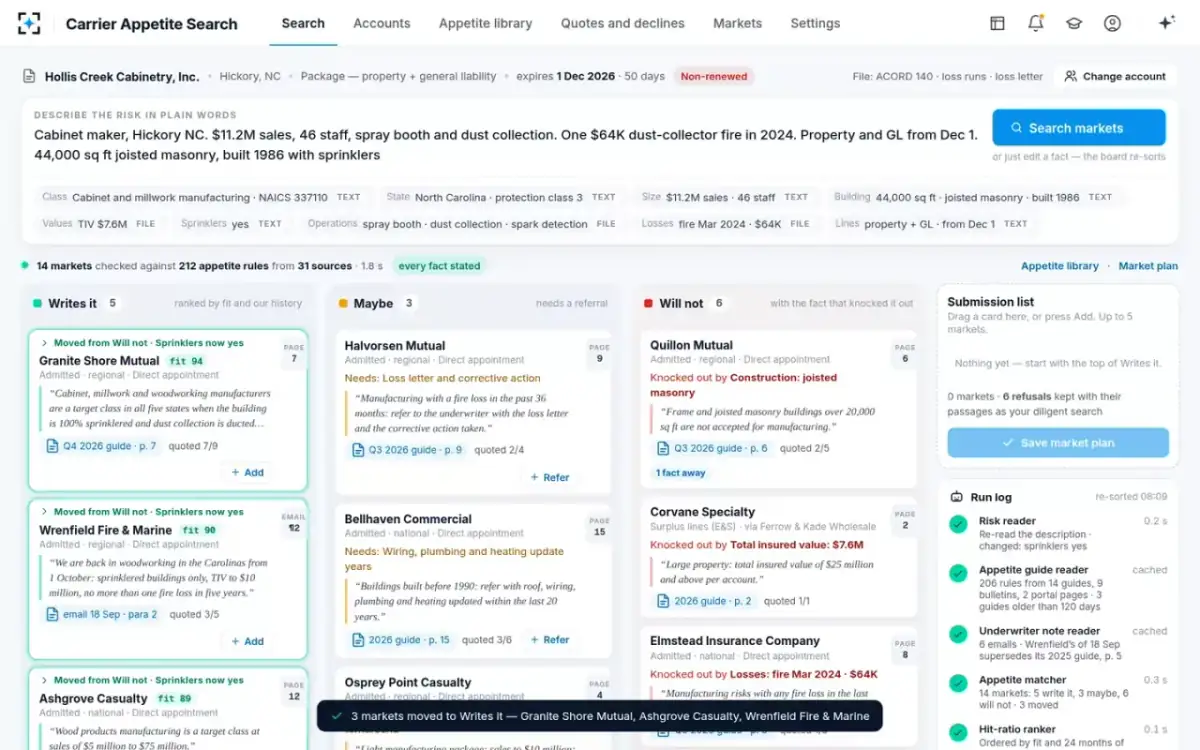Expand Wrenfield Fire & Marine moved-from note

[x=44, y=512]
